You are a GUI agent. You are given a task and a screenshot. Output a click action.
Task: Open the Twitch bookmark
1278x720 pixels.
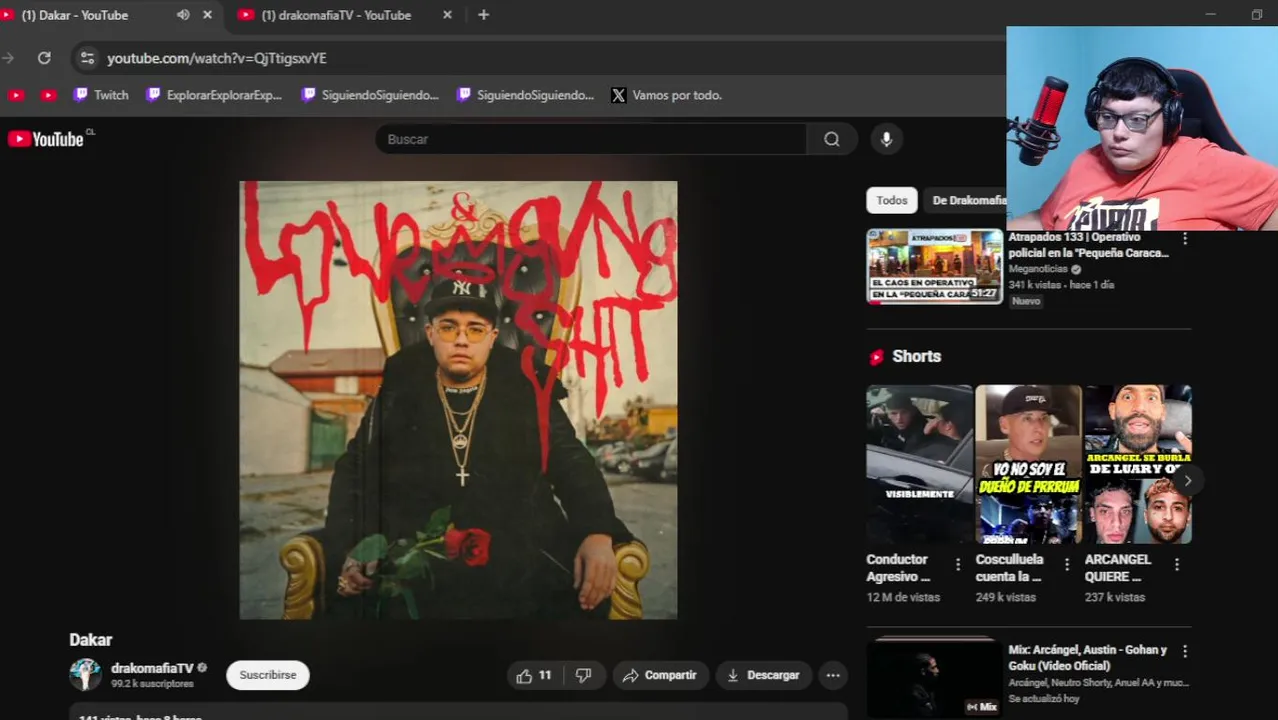click(x=101, y=95)
